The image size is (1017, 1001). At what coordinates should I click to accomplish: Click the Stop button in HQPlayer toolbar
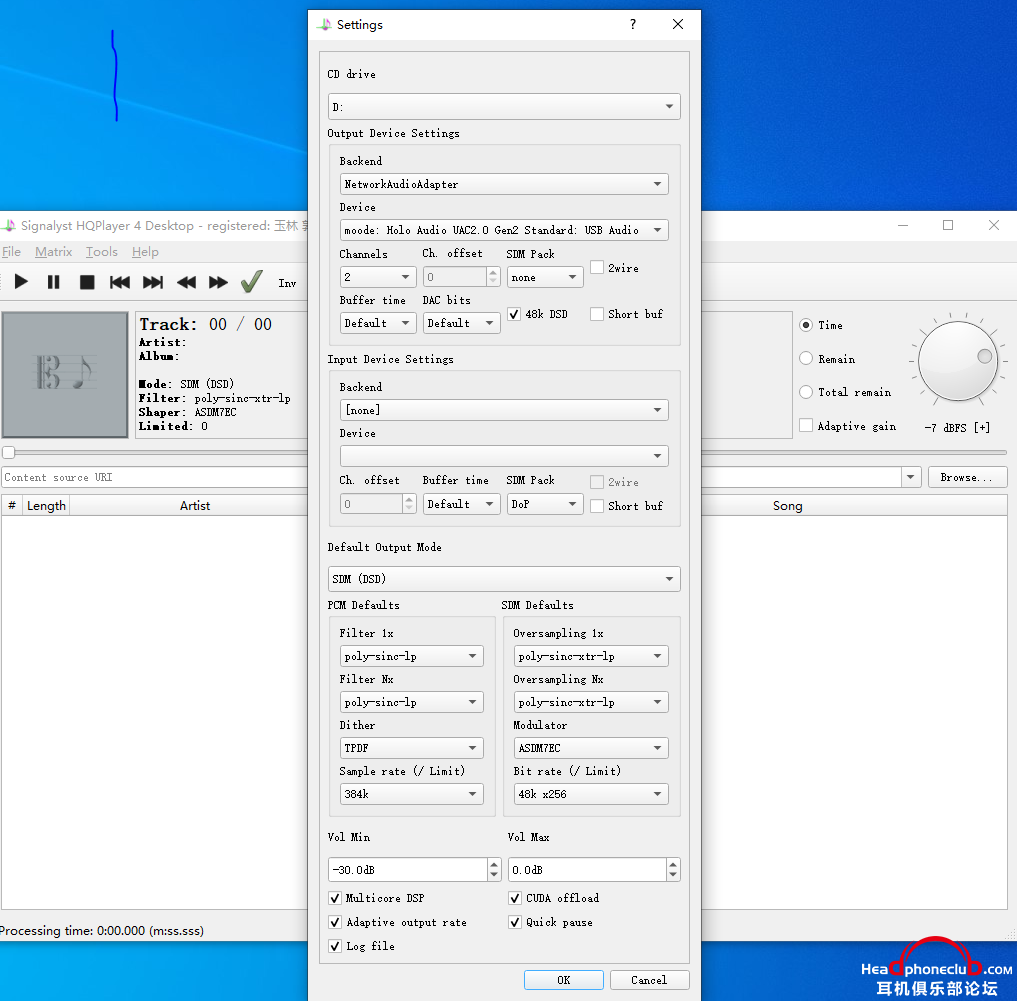point(87,282)
